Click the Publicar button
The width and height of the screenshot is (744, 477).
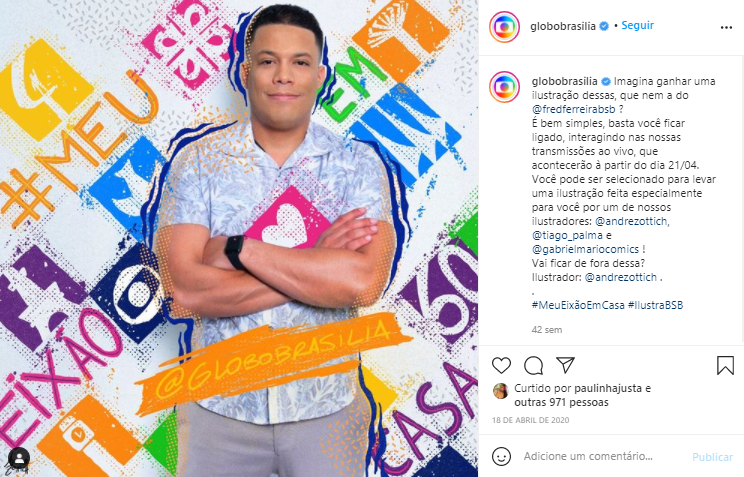712,457
